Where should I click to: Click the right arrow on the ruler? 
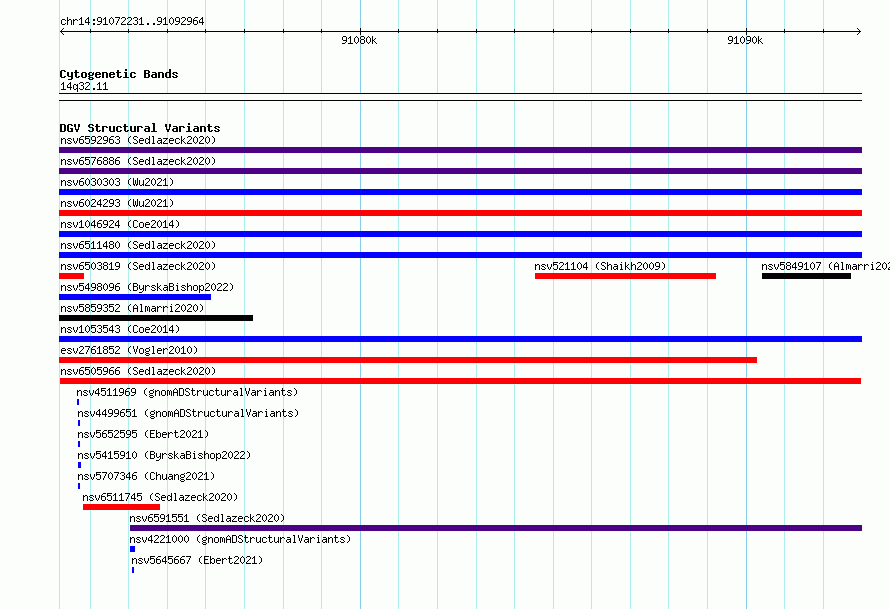coord(859,31)
